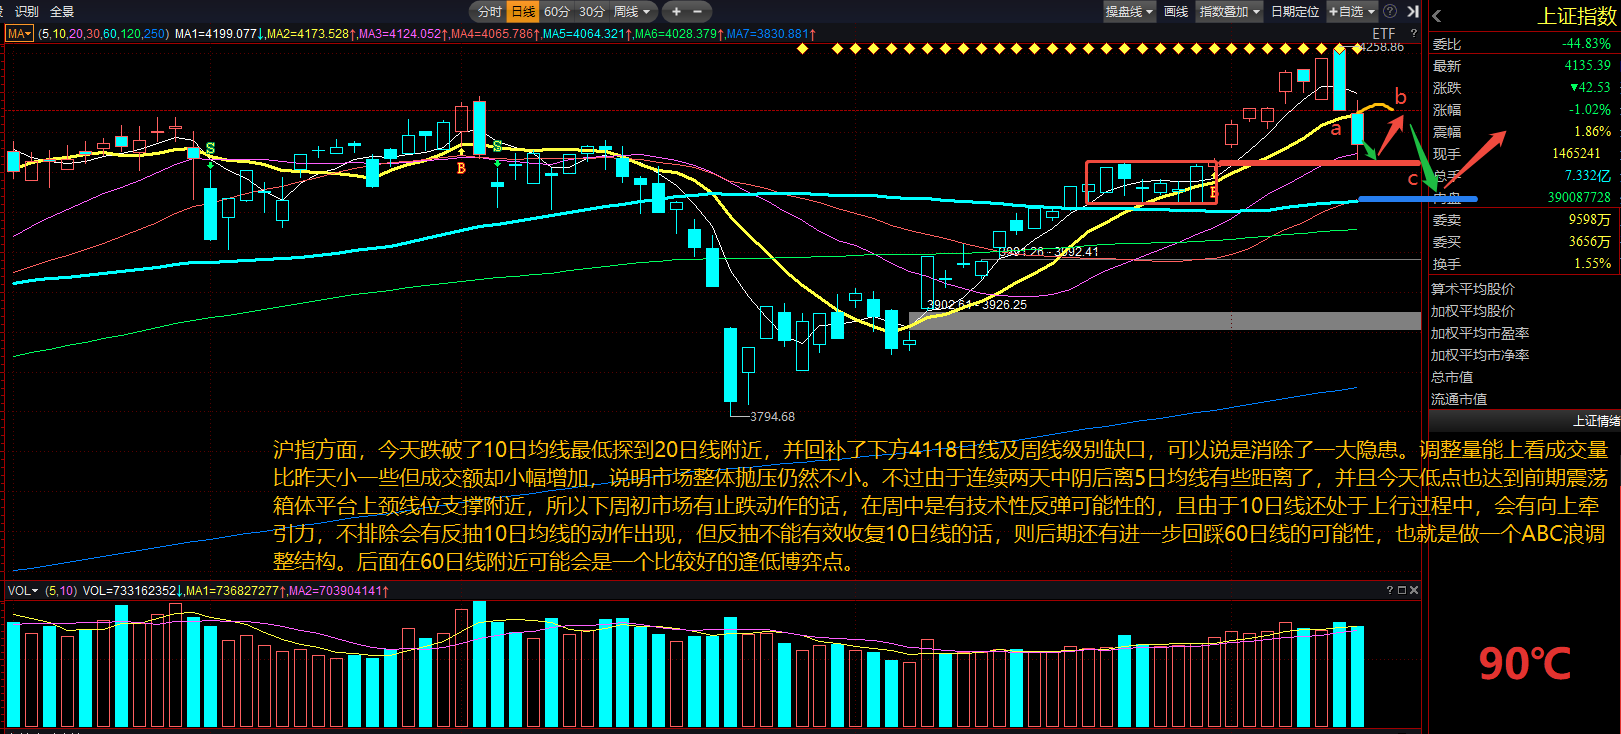Viewport: 1621px width, 734px height.
Task: Collapse side panel with the left chevron
Action: [1437, 16]
